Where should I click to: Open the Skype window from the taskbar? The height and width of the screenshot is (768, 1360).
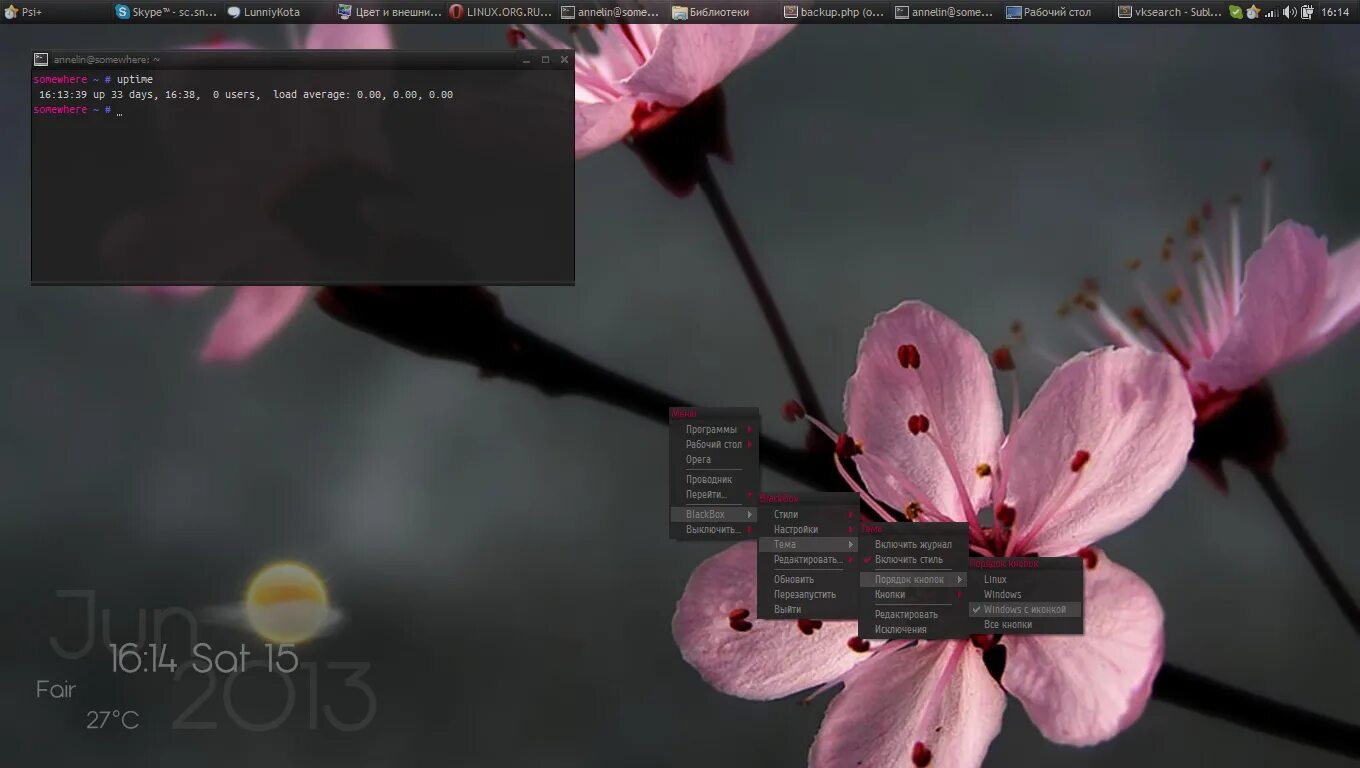(x=166, y=12)
